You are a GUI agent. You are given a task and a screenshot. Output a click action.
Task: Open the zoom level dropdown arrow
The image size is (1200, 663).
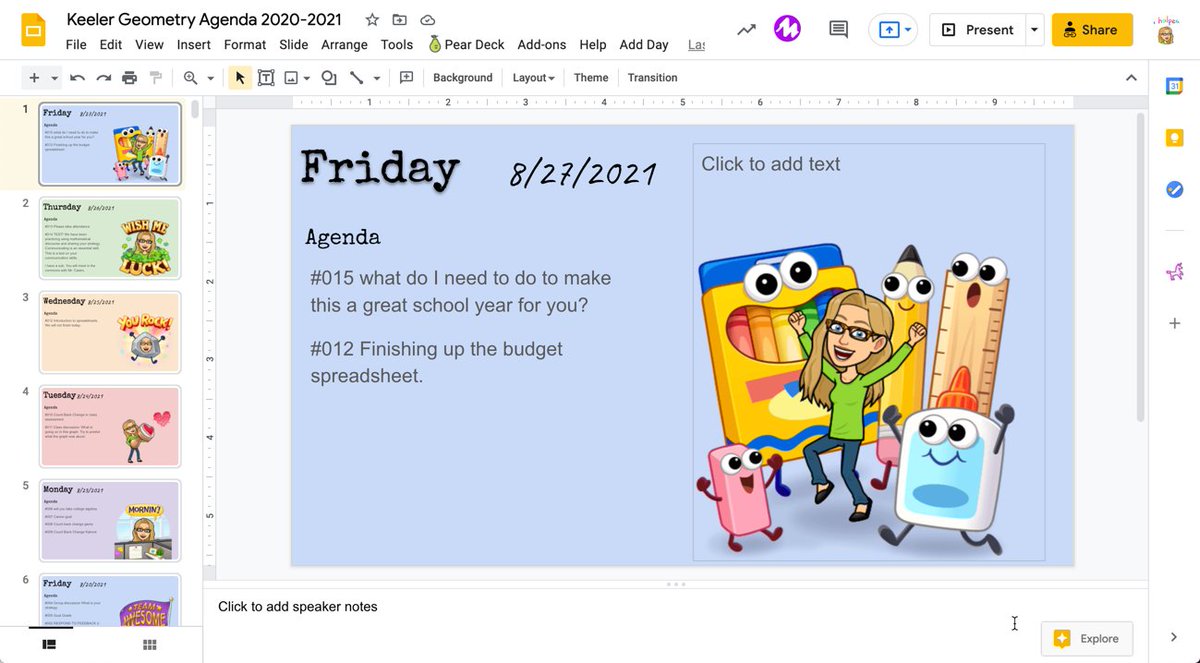tap(210, 78)
